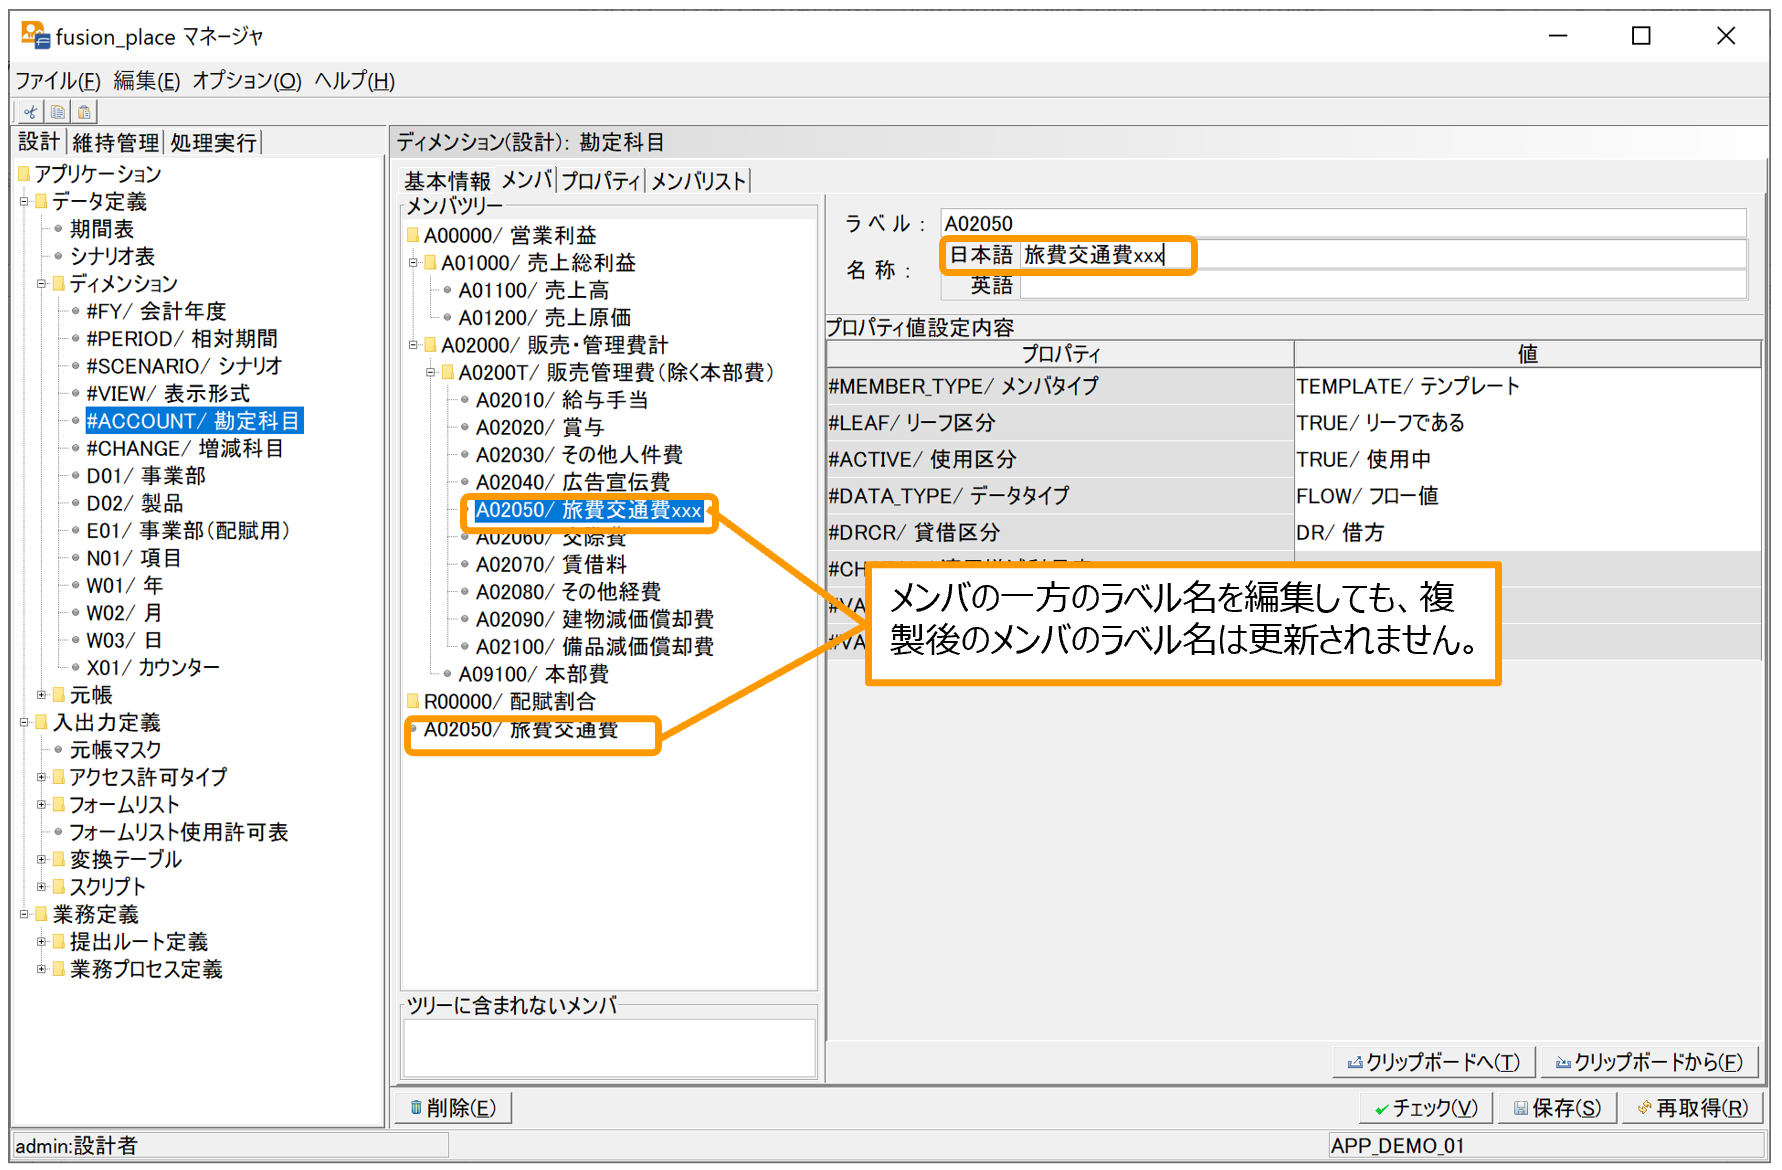Expand the 元帳 tree node
1782x1170 pixels.
click(x=42, y=694)
